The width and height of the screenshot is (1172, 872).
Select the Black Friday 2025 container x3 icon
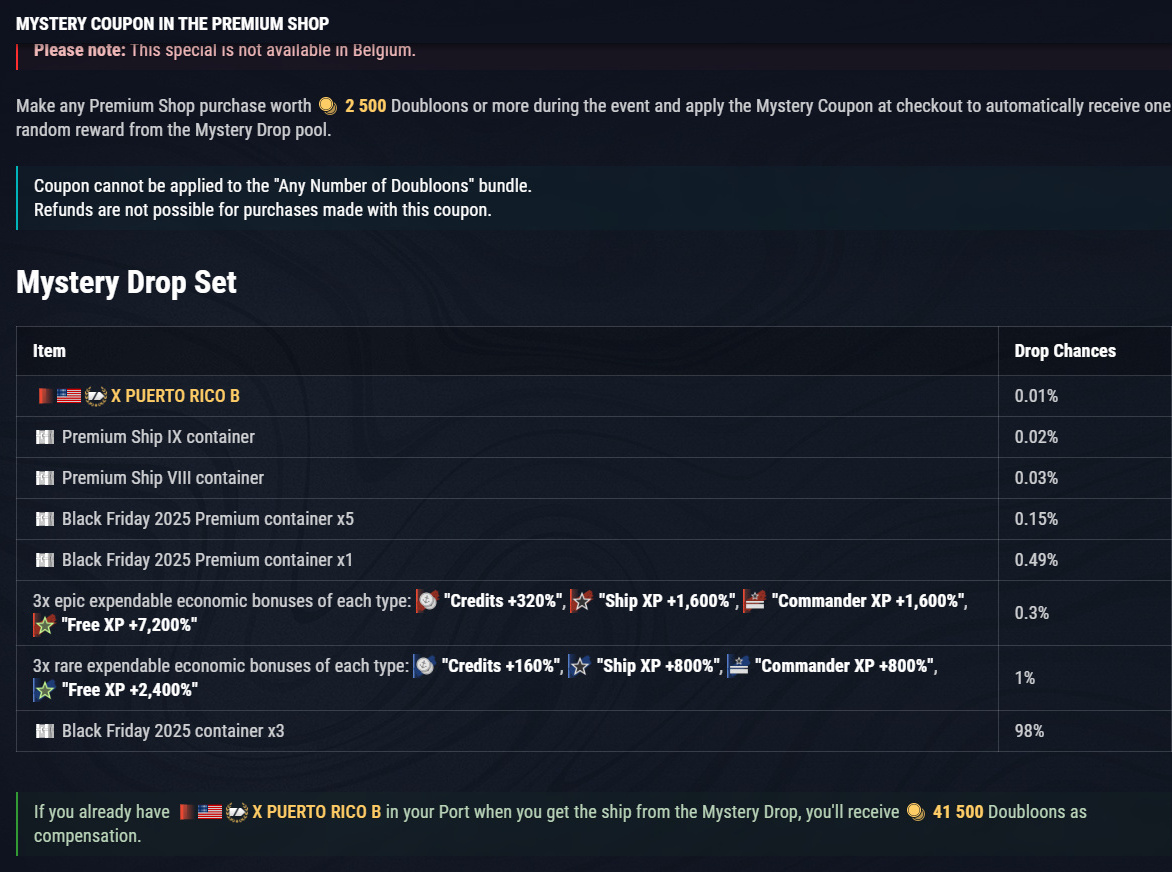(44, 731)
